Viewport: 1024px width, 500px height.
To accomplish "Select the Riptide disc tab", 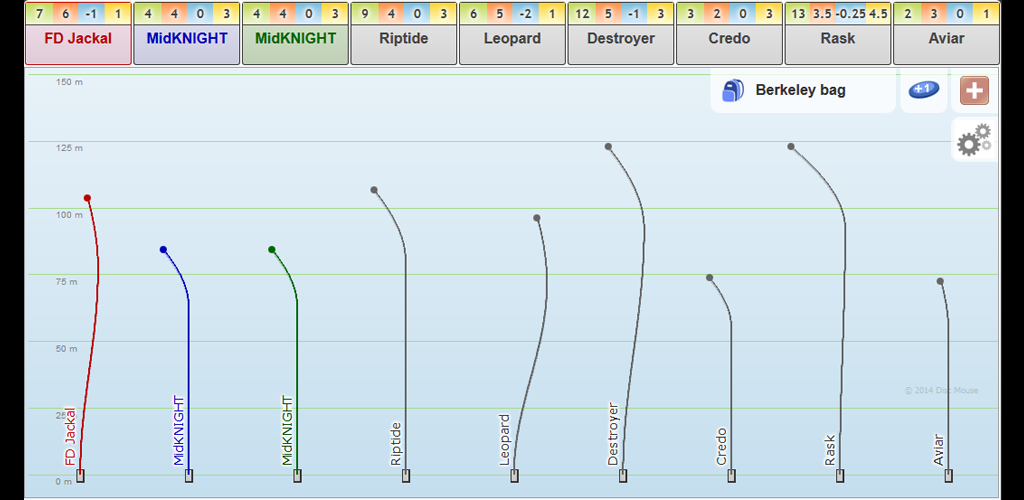I will coord(404,44).
